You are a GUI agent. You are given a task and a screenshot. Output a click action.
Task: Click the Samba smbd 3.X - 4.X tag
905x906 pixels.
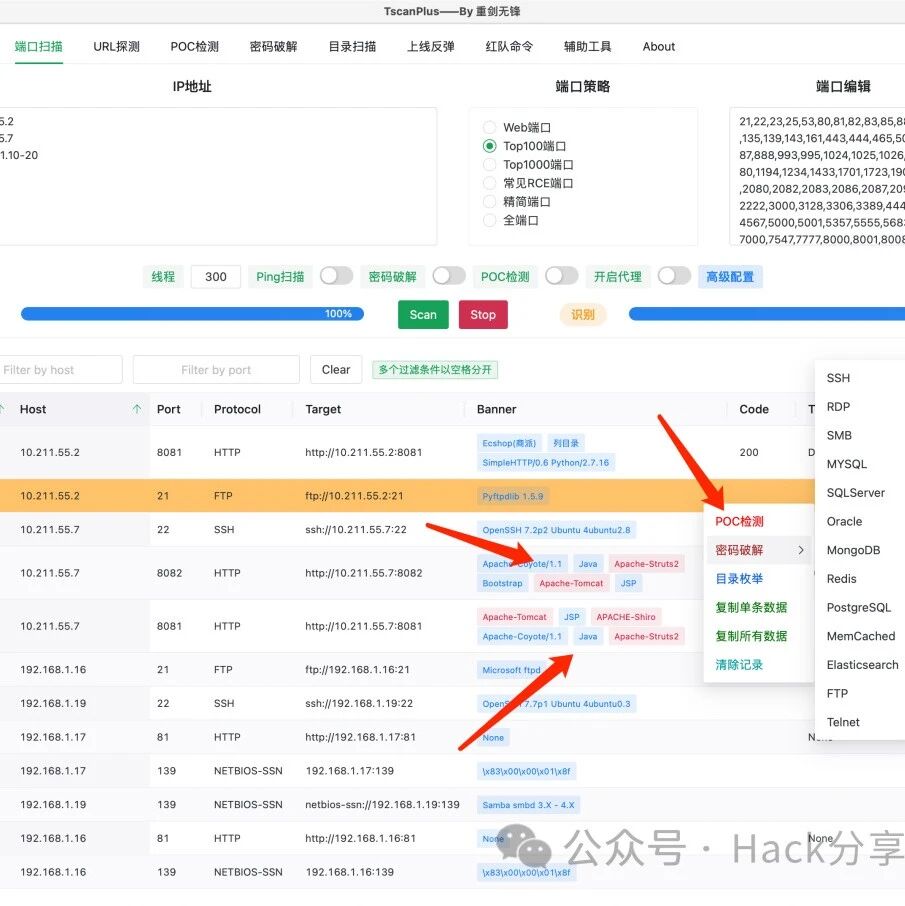tap(528, 804)
